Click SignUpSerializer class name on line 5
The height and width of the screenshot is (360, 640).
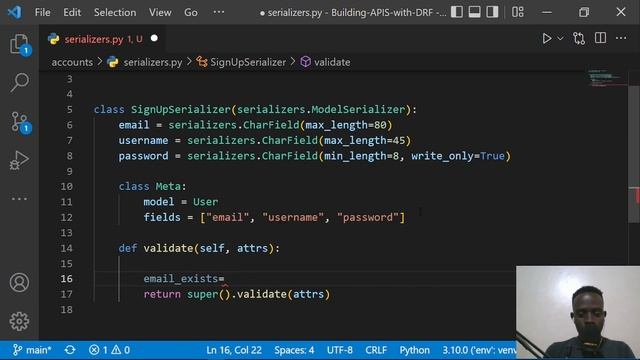[181, 109]
